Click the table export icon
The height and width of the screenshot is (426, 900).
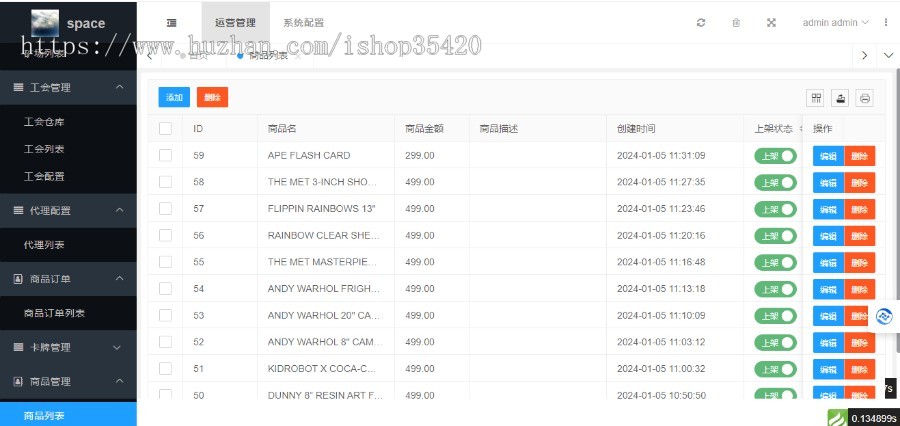pos(840,98)
